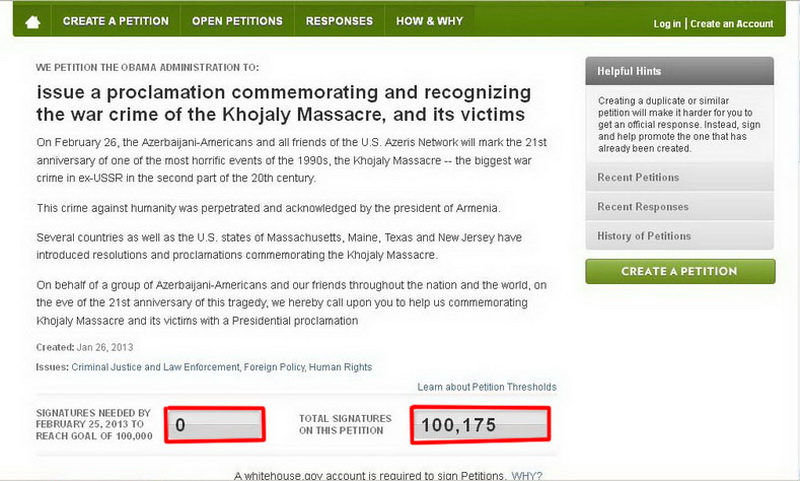This screenshot has height=481, width=800.
Task: Open the Create a Petition menu item
Action: (116, 21)
